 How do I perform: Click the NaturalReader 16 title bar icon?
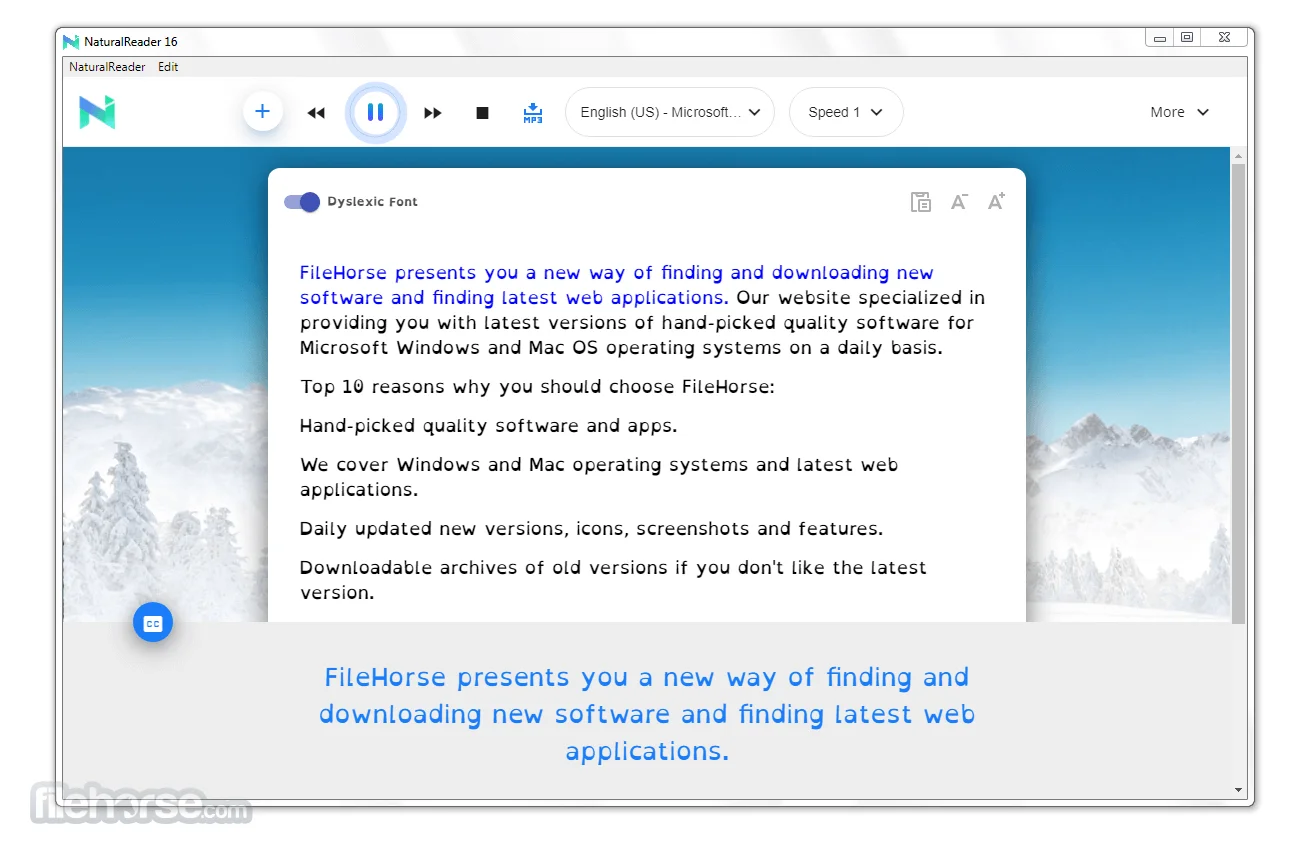click(70, 42)
